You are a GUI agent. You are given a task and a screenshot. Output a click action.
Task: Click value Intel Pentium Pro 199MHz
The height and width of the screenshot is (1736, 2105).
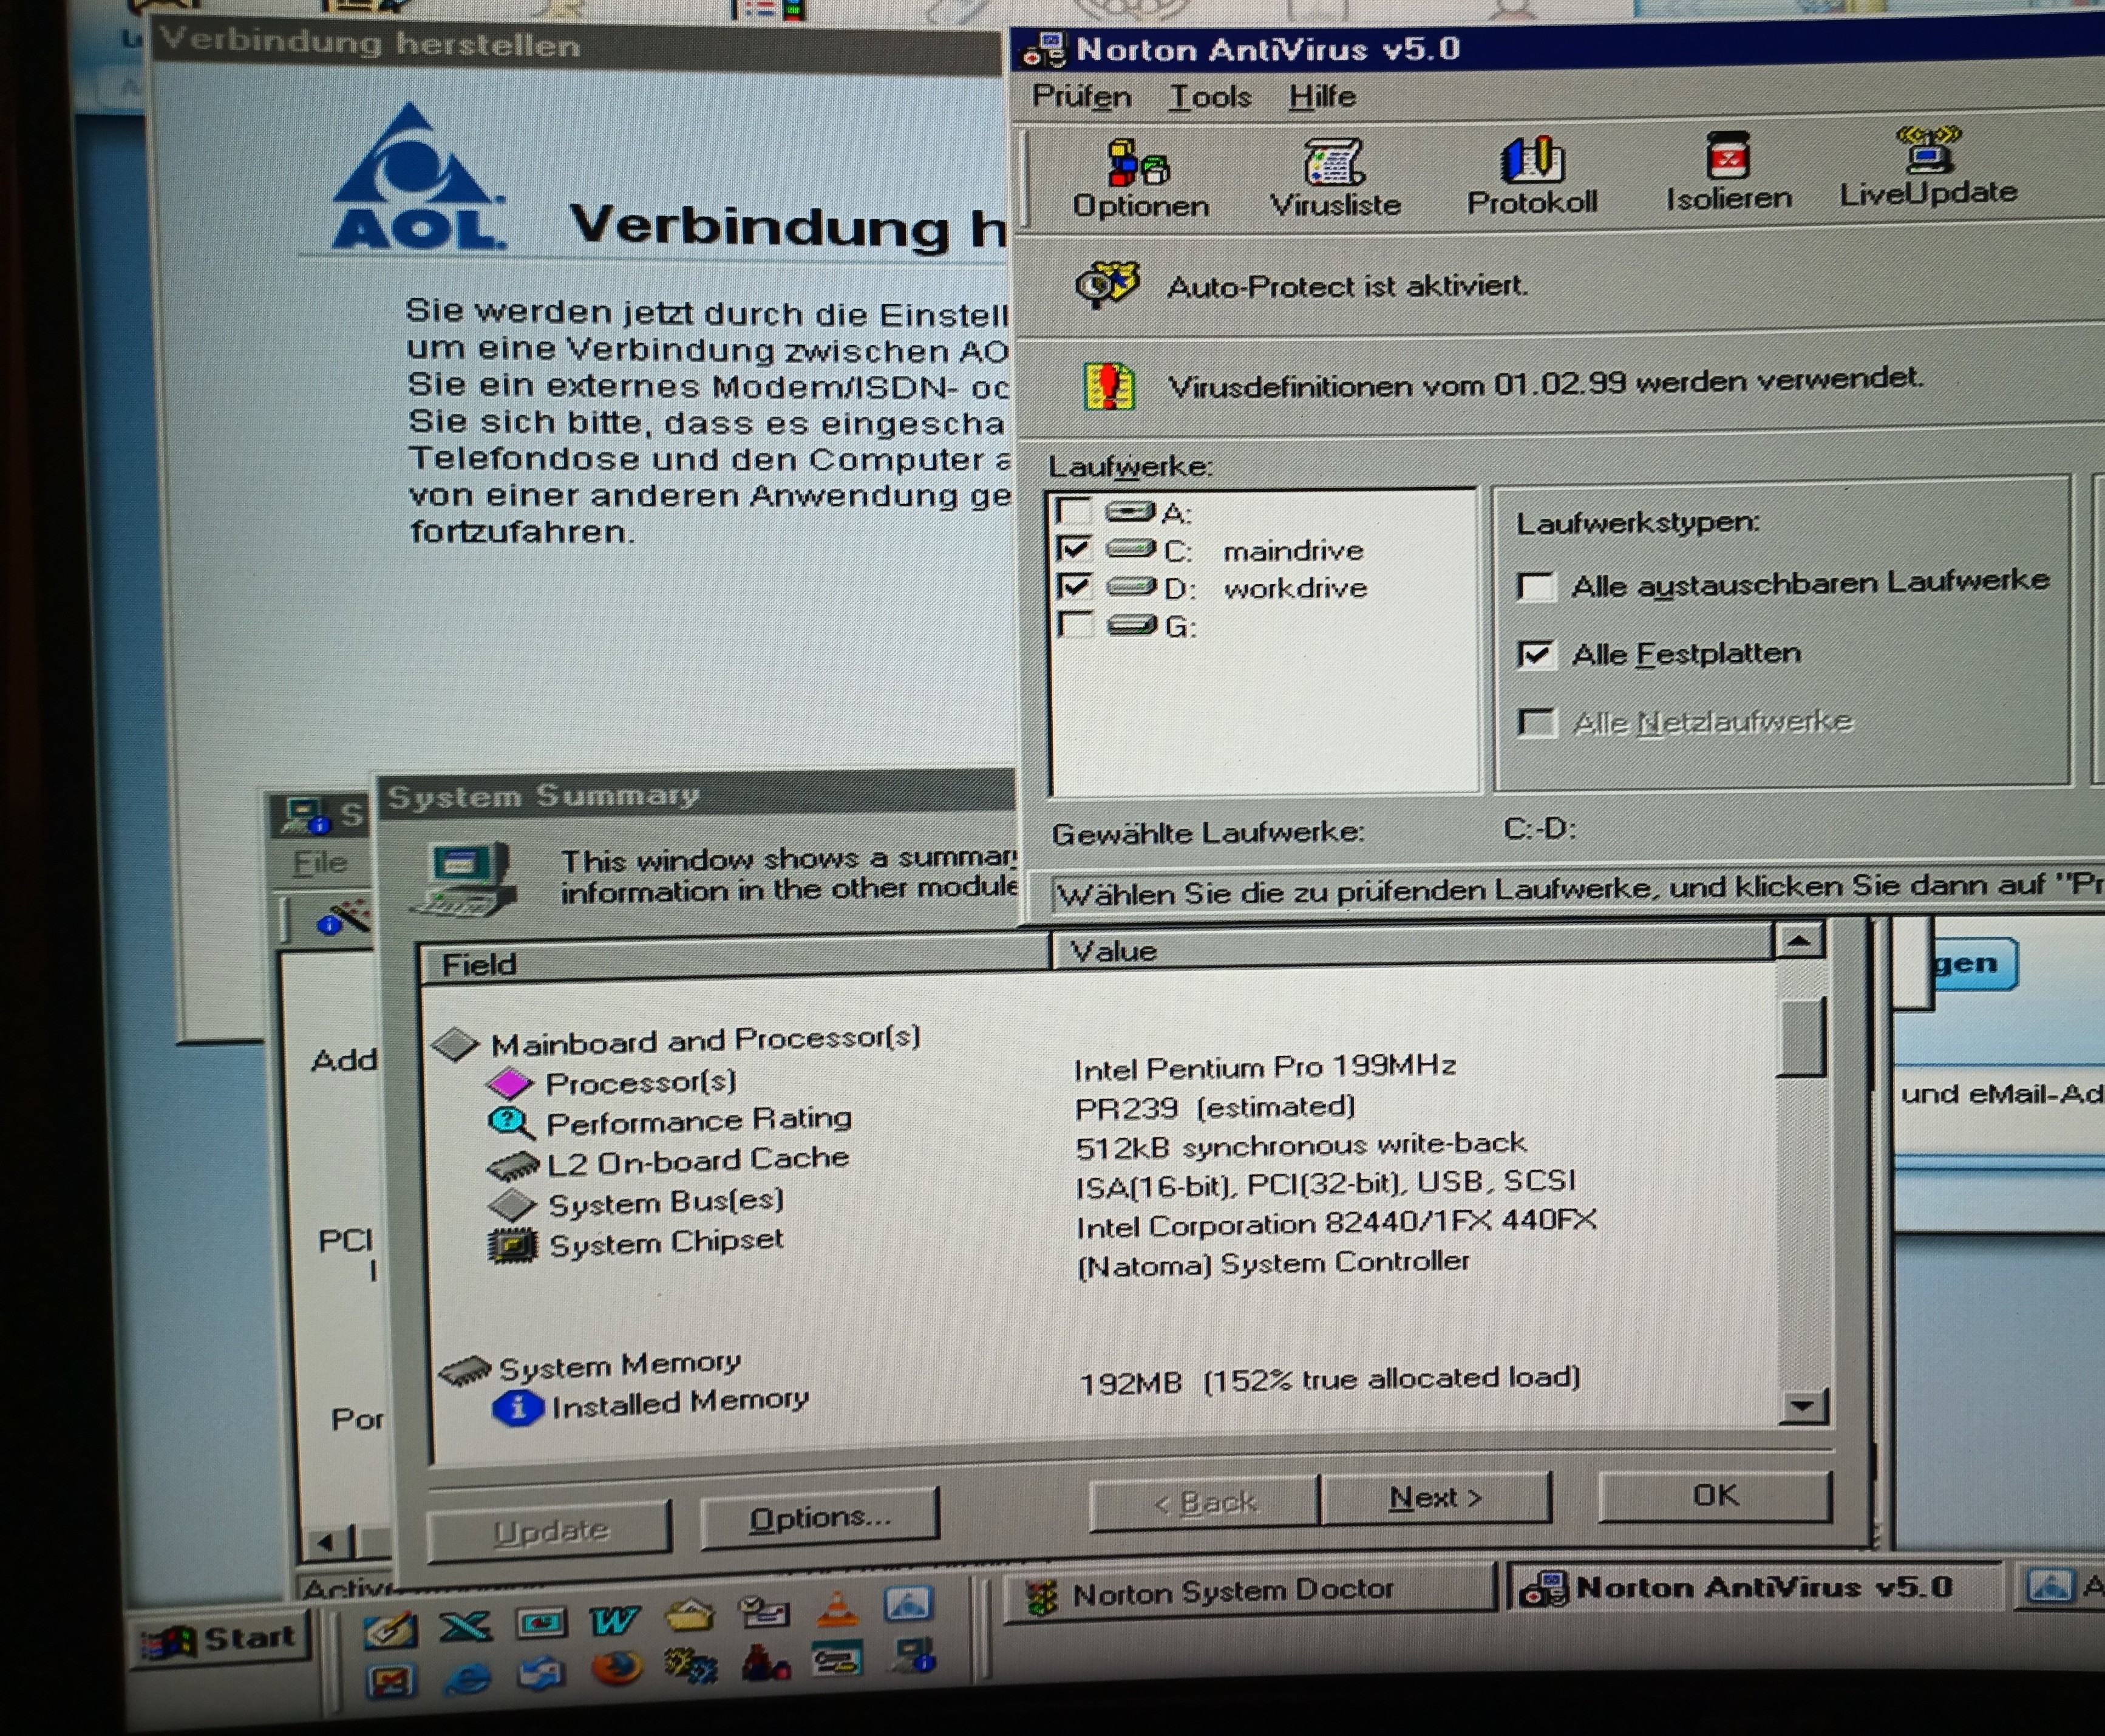1265,1067
